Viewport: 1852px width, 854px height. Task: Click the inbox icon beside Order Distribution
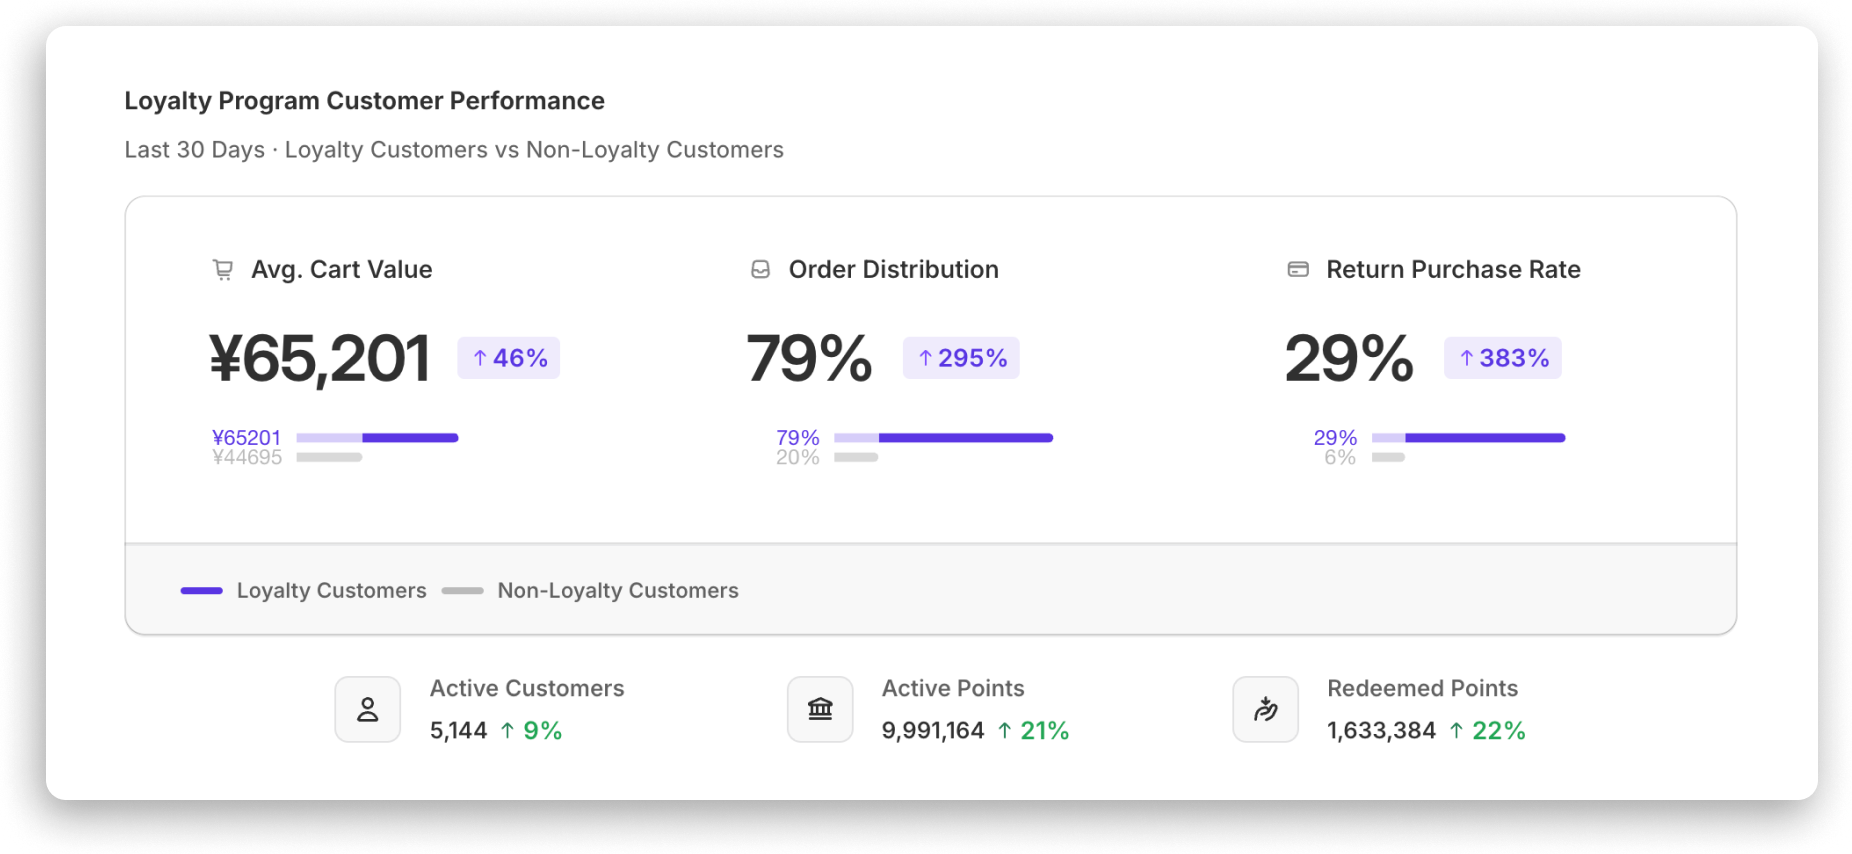760,270
